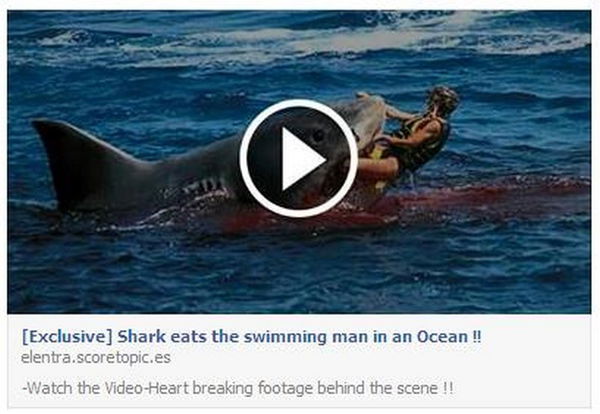Click the shark's teeth in the preview image
Screen dimensions: 600x414
[x=205, y=186]
